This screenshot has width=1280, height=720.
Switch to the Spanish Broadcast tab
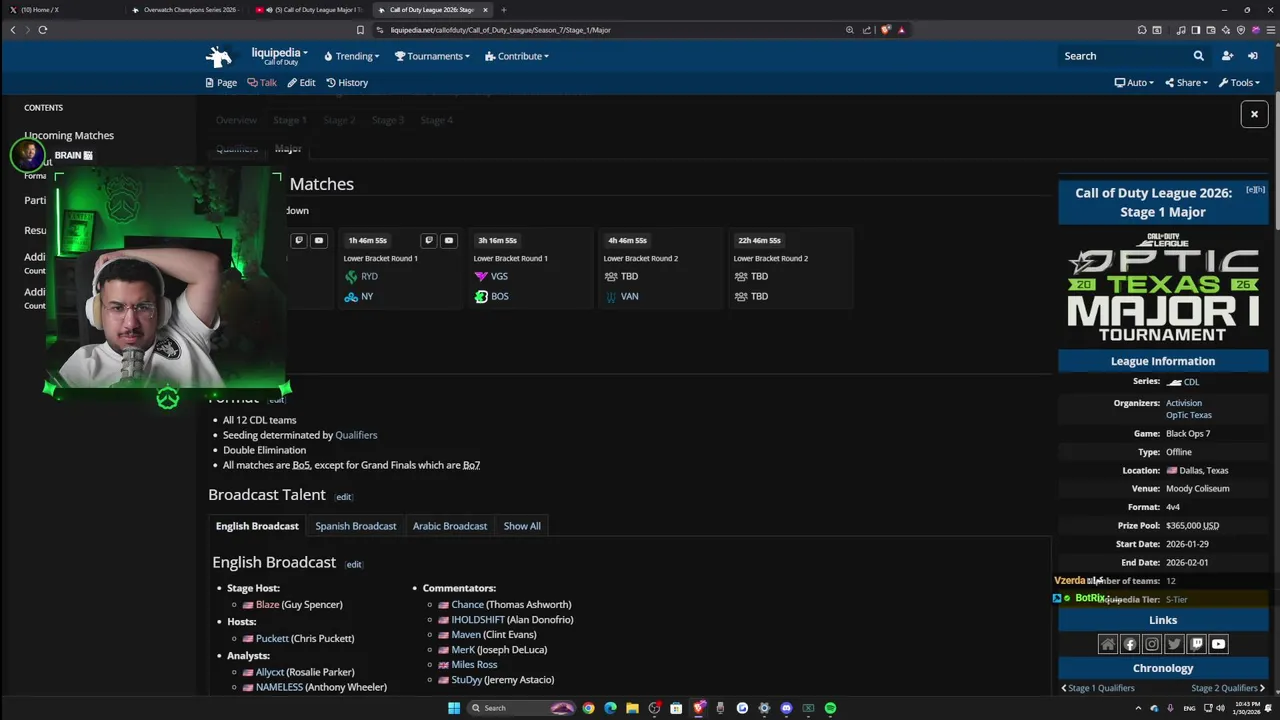click(356, 526)
